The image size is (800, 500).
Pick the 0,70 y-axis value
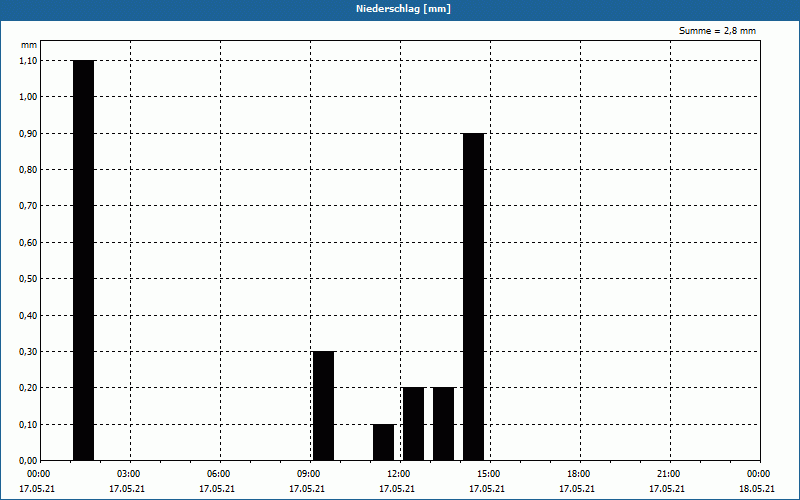29,206
